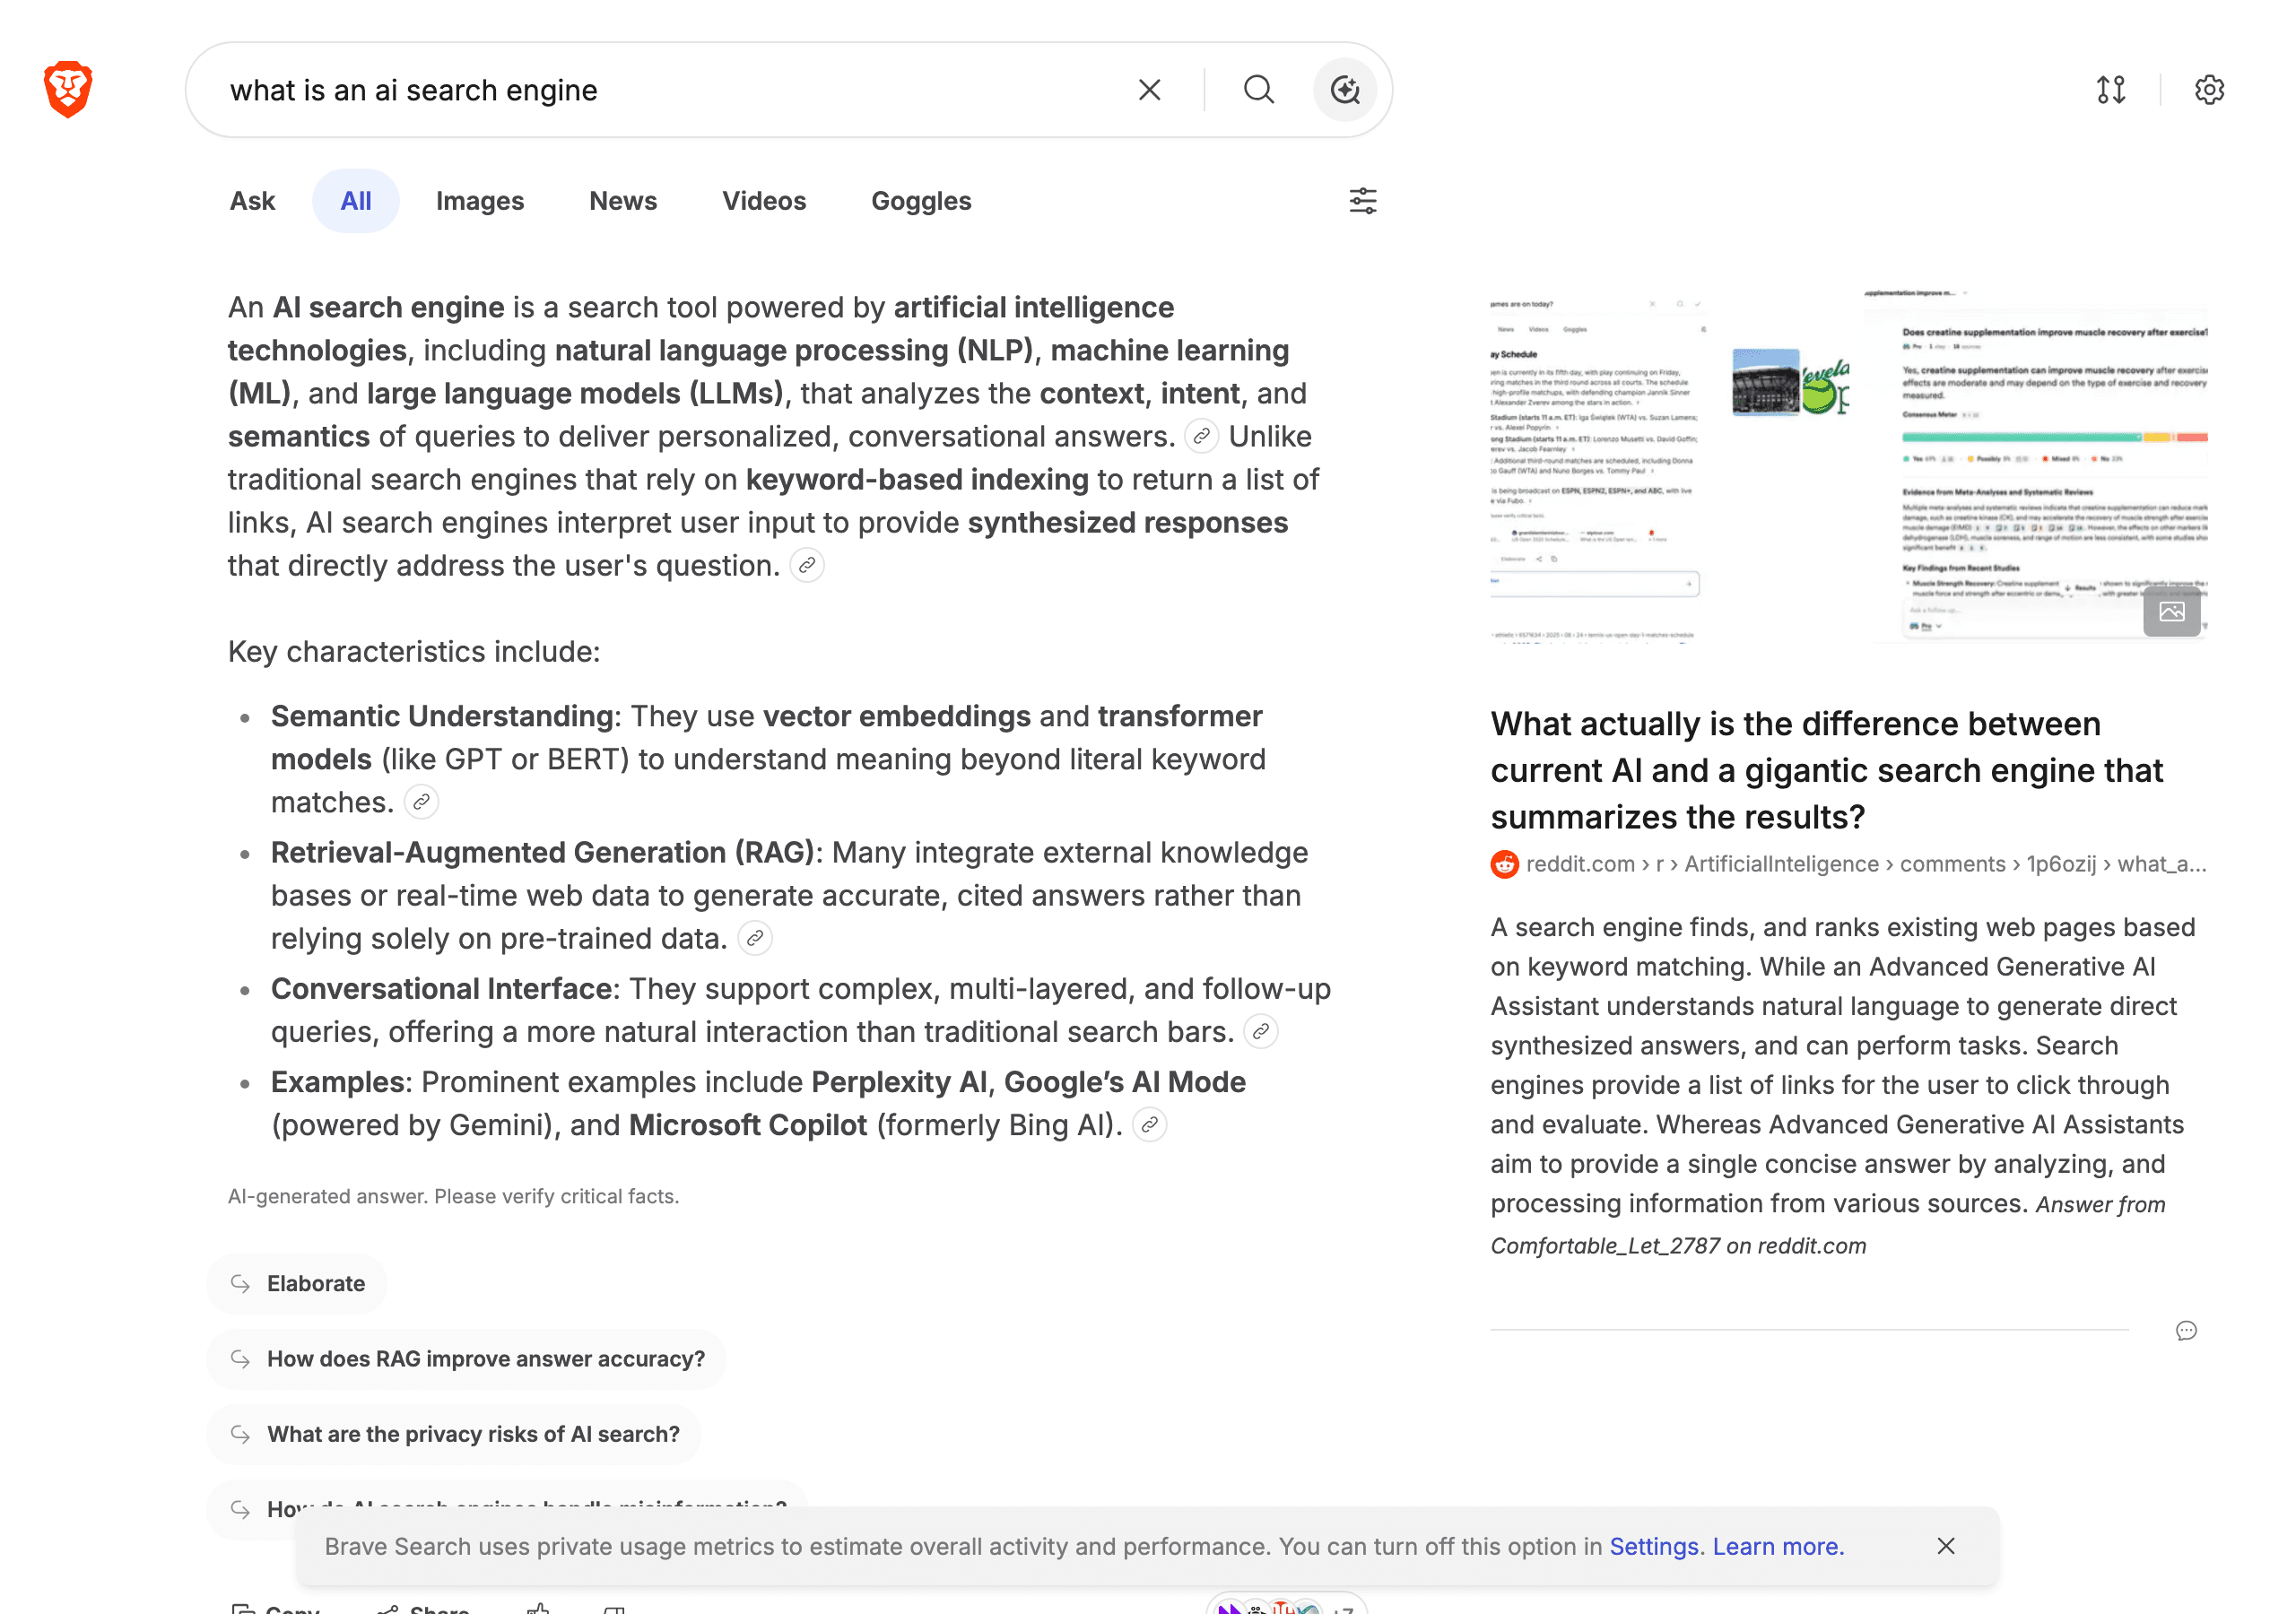Clear the search query with the X icon
Viewport: 2296px width, 1614px height.
1149,90
